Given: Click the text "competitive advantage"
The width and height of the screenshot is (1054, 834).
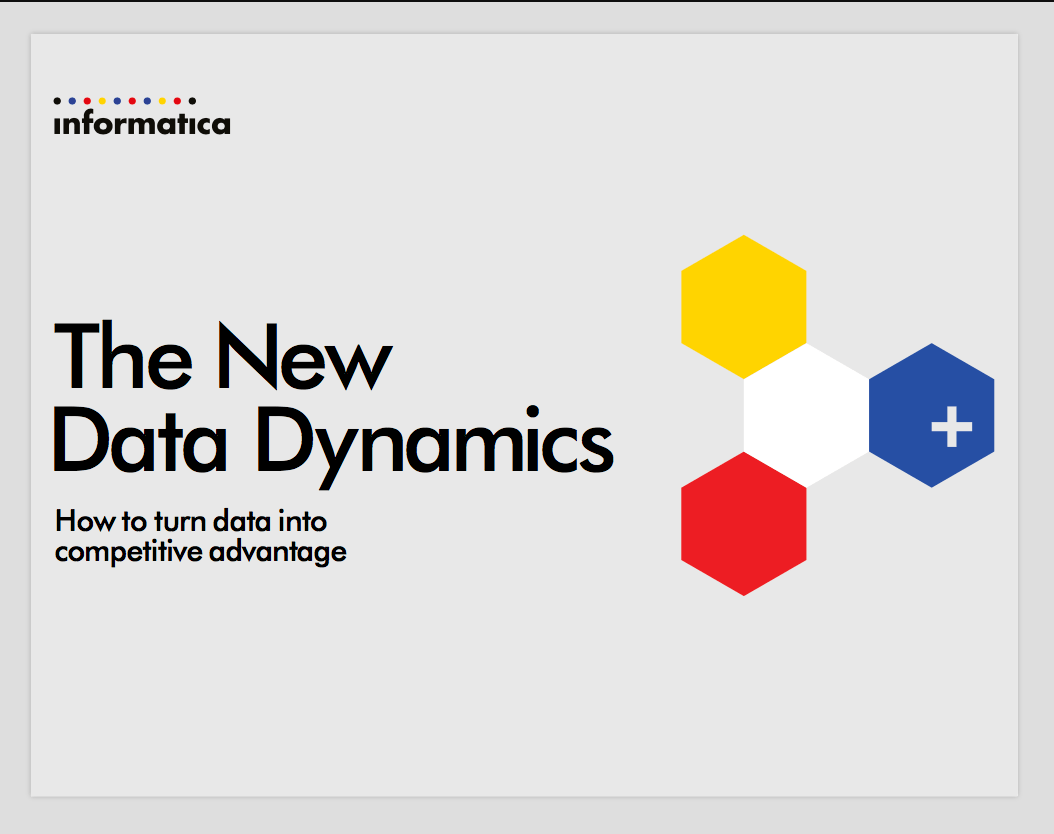Looking at the screenshot, I should pyautogui.click(x=201, y=552).
